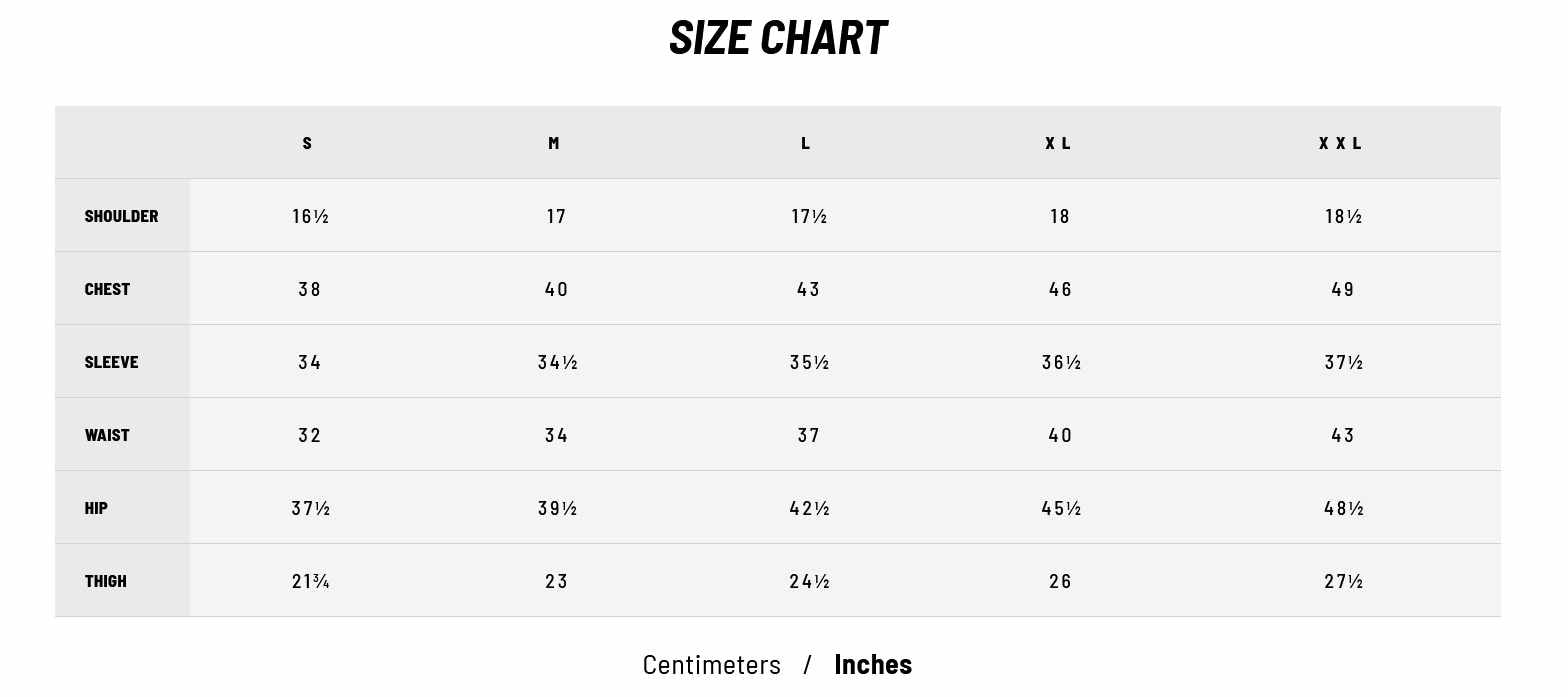Click the SLEEVE row label
The height and width of the screenshot is (697, 1568).
click(x=111, y=362)
